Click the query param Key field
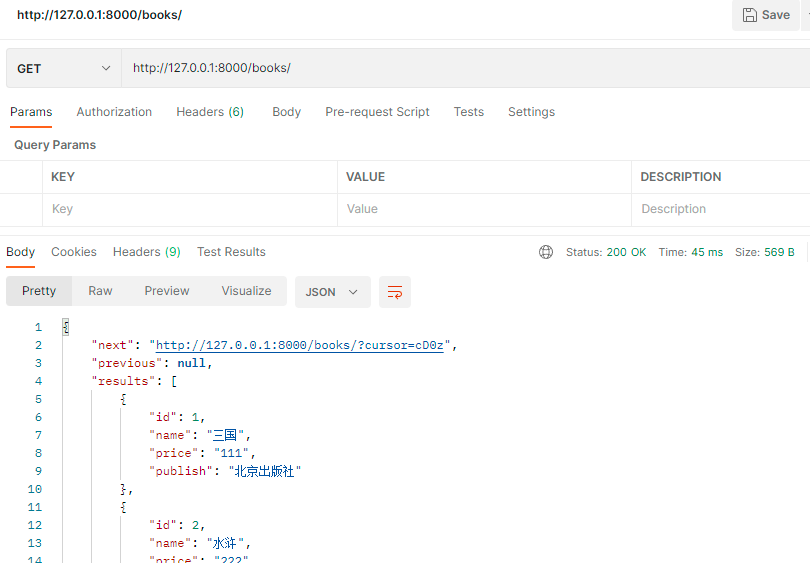Screen dimensions: 810x563 (x=190, y=209)
